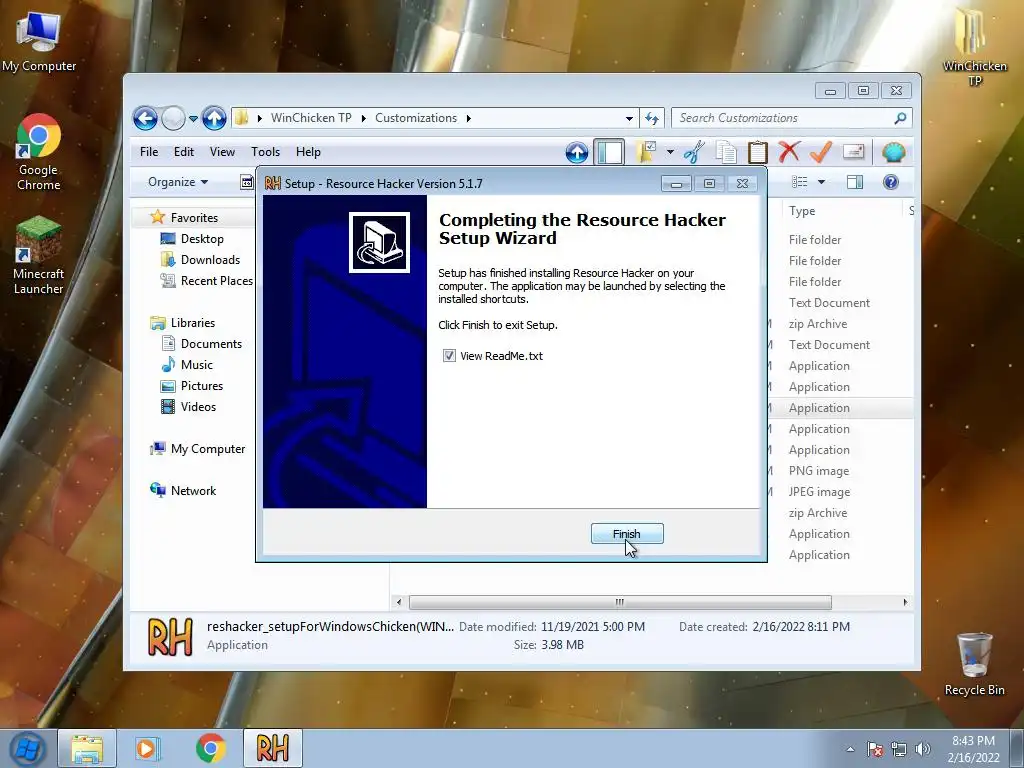1024x768 pixels.
Task: Open the Tools menu
Action: click(x=265, y=152)
